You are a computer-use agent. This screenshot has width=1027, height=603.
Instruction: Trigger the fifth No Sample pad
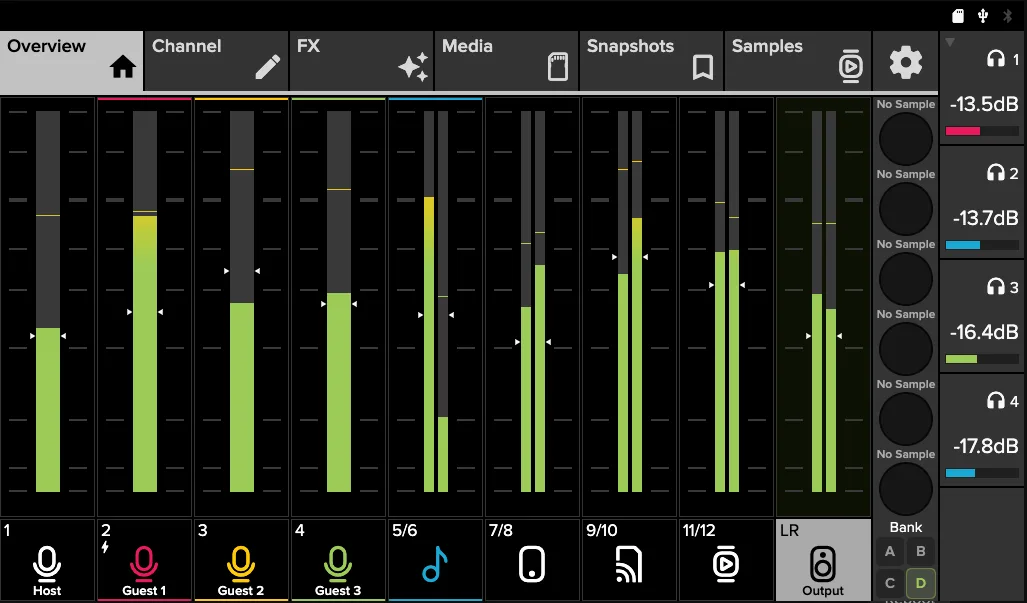click(906, 419)
